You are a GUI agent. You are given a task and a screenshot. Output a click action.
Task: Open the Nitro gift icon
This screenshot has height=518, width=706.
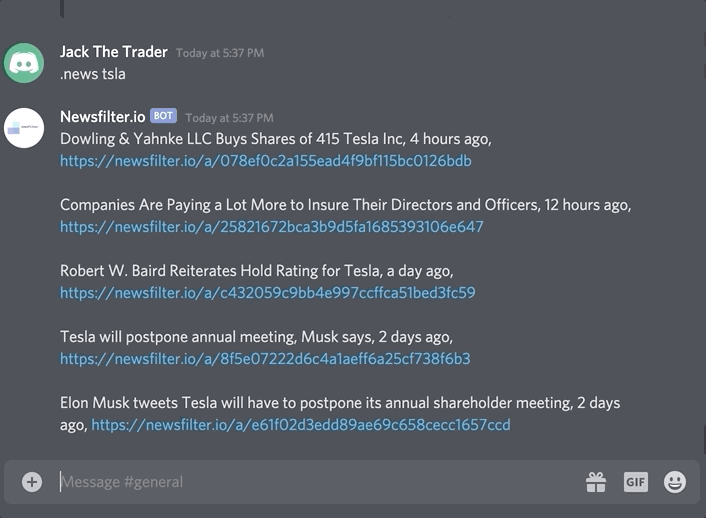click(596, 482)
